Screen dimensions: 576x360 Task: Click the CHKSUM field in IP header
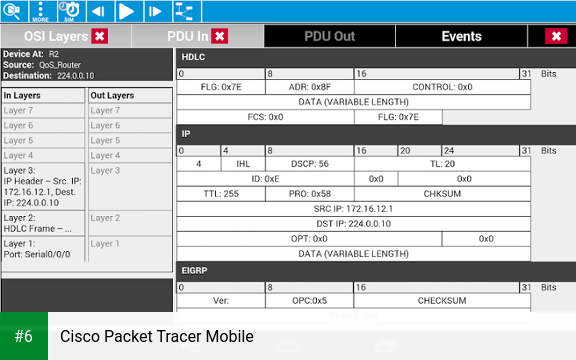(442, 194)
